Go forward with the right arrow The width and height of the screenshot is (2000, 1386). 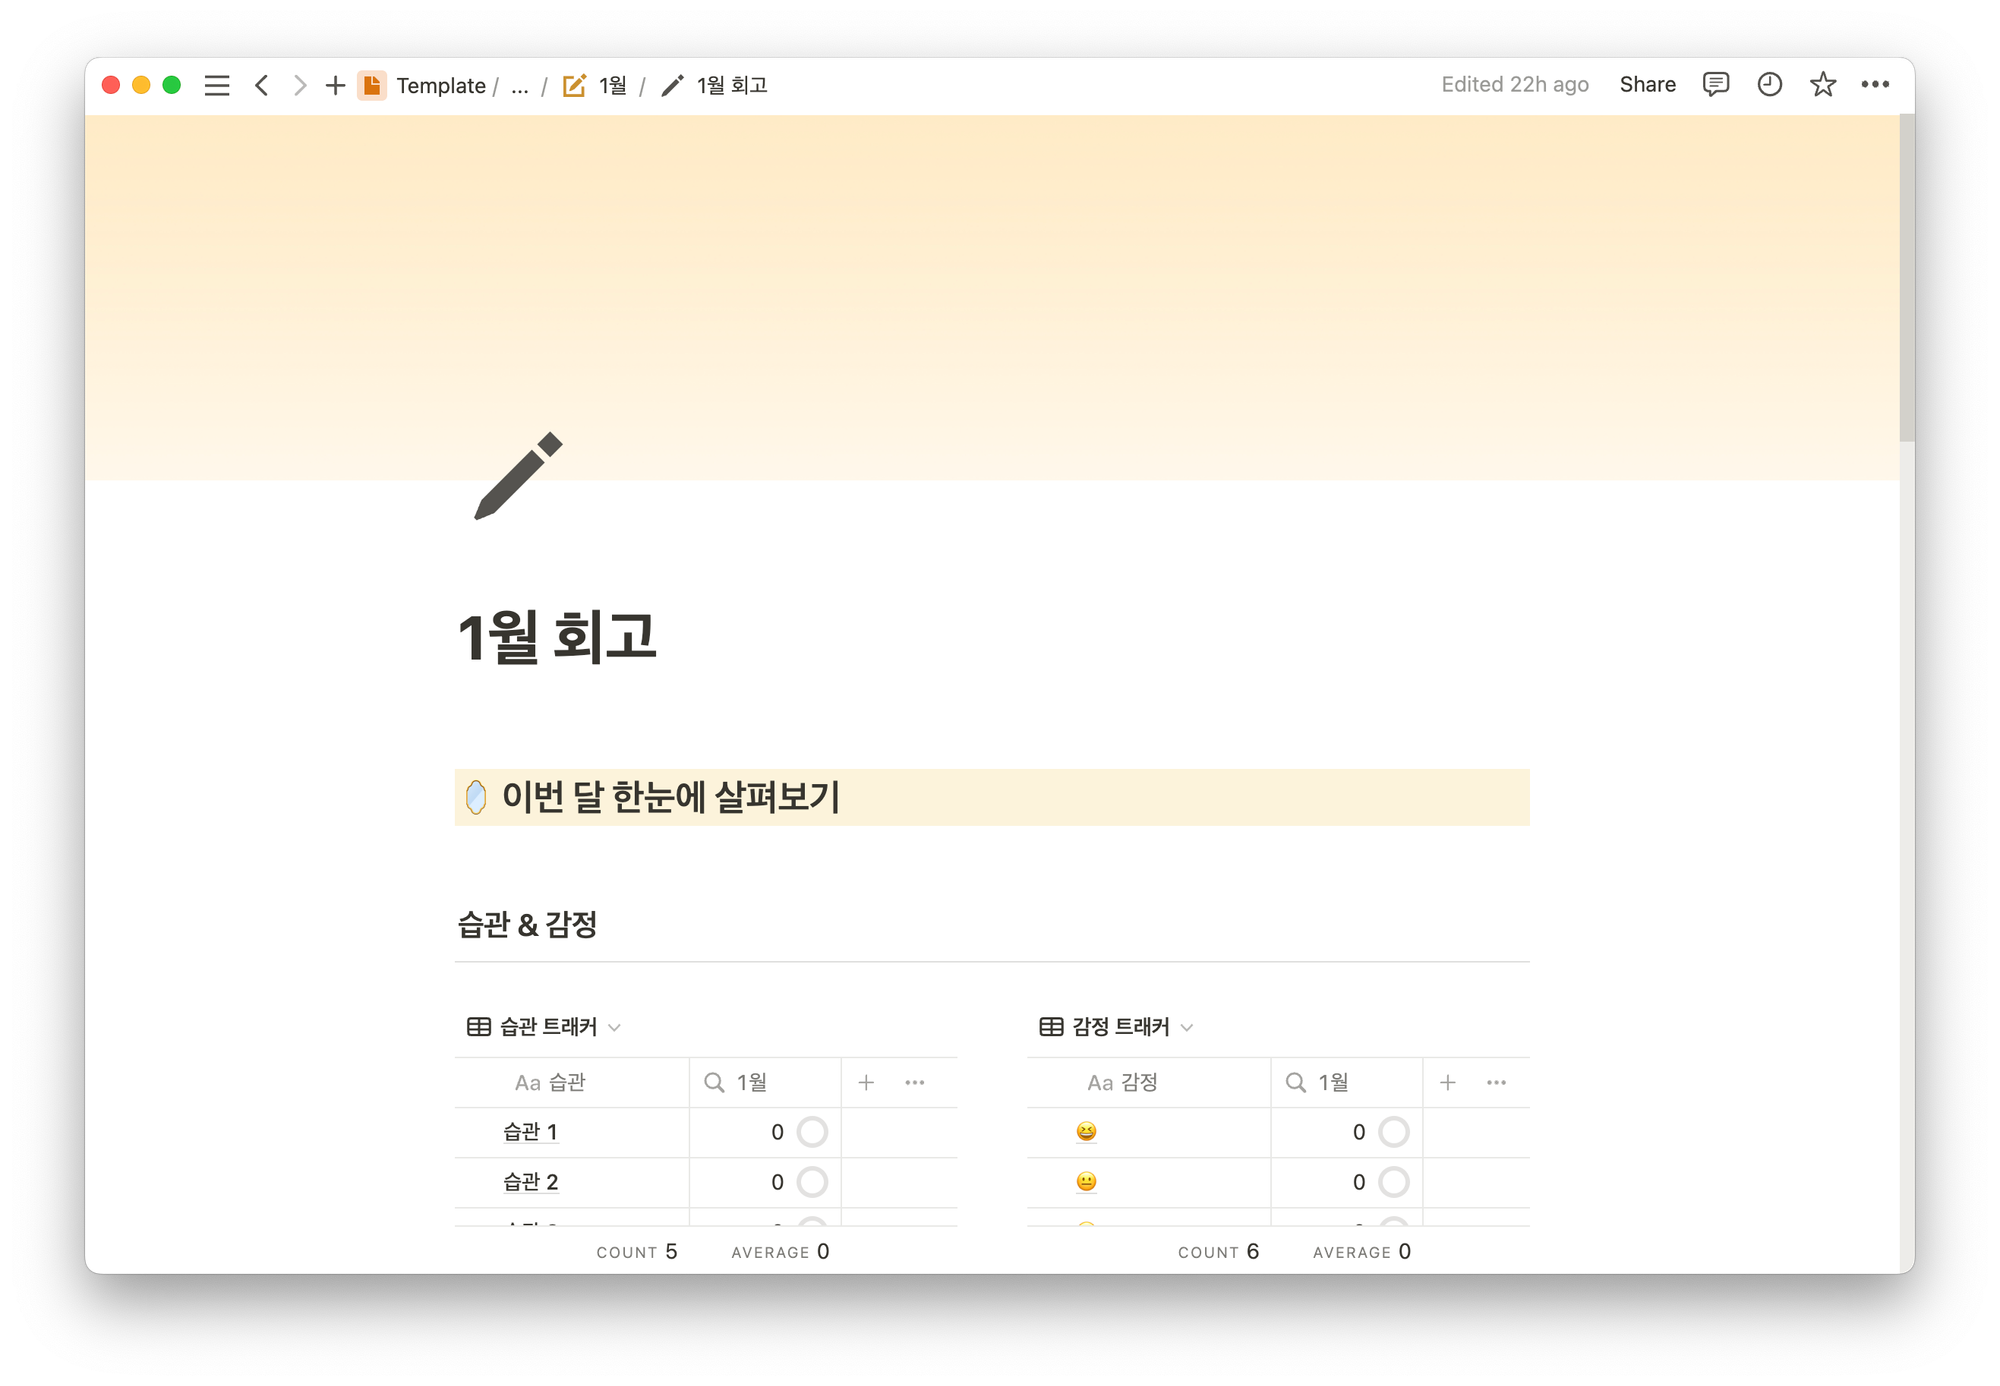[x=299, y=86]
